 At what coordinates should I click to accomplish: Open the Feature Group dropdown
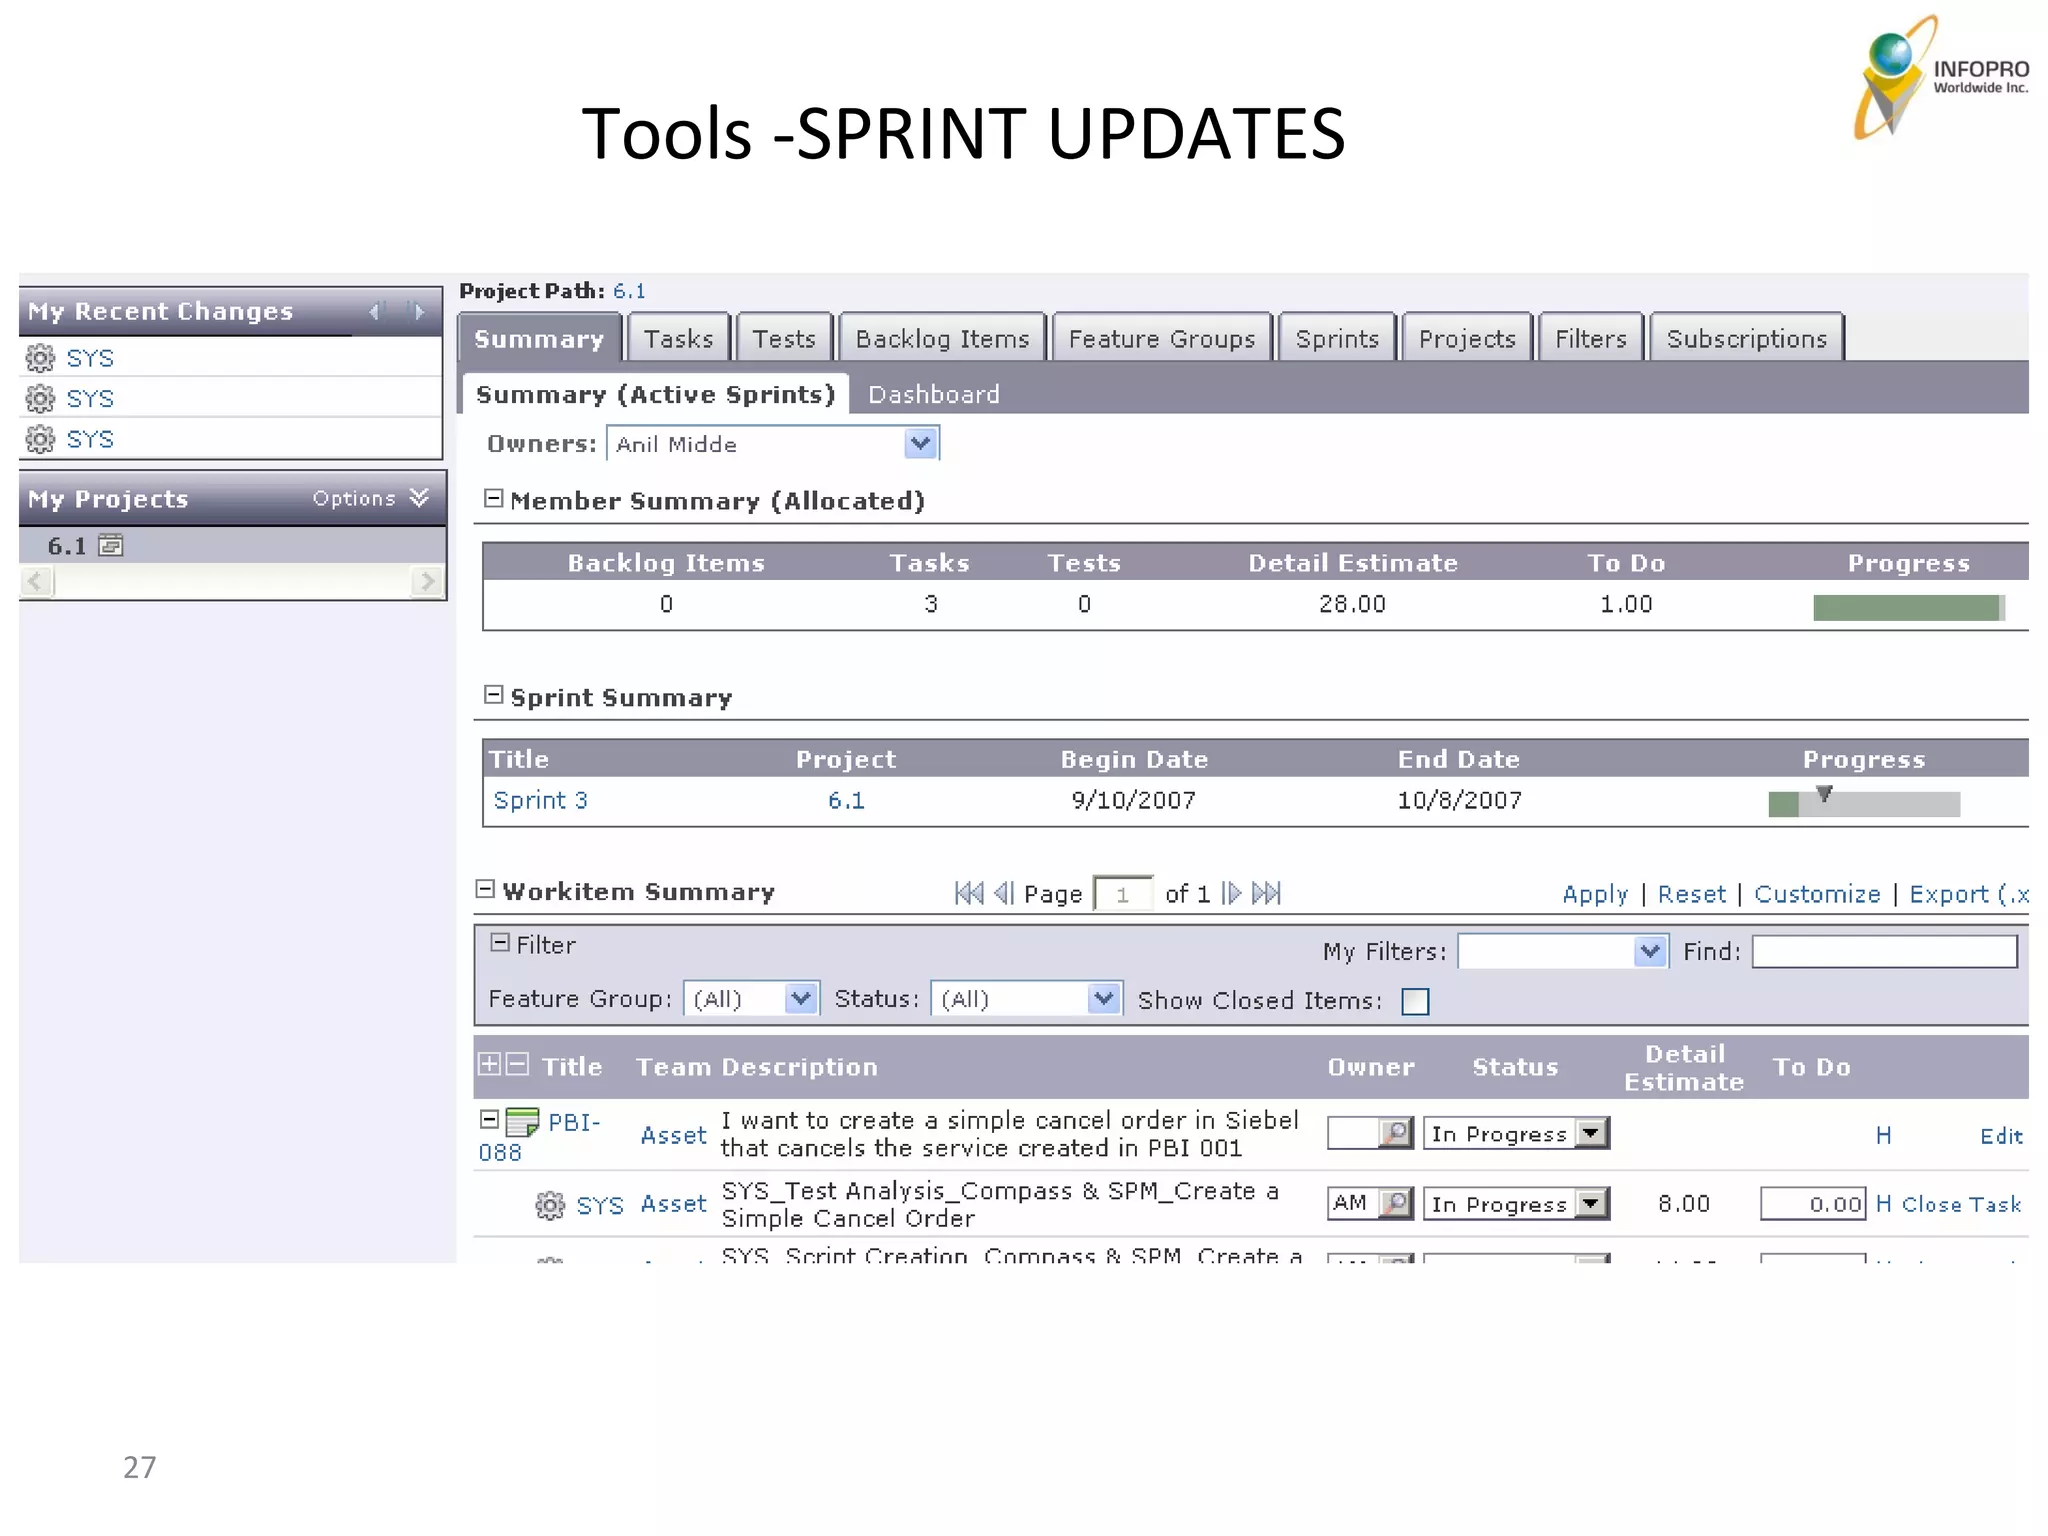[800, 998]
